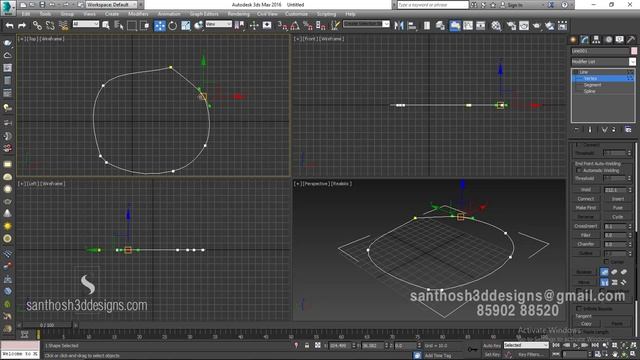Viewport: 640px width, 360px height.
Task: Click the CrossInsert button
Action: 586,226
